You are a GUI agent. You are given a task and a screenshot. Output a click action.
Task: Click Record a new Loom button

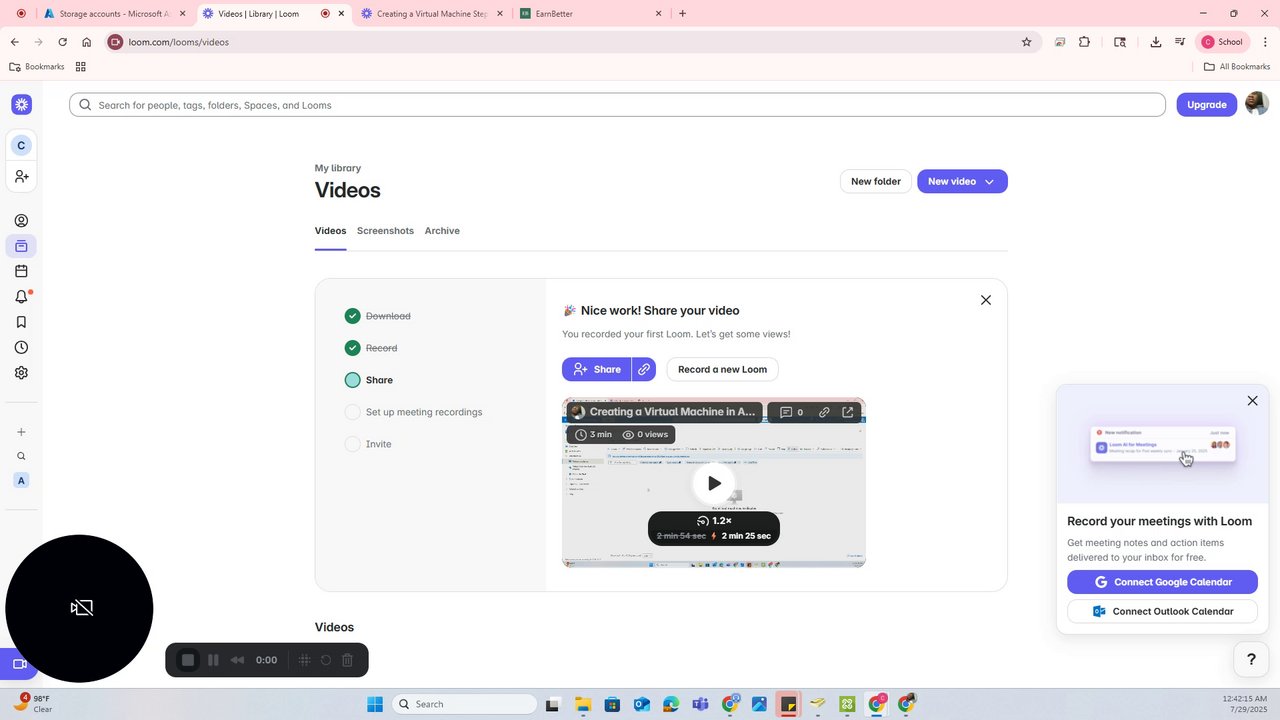tap(722, 369)
